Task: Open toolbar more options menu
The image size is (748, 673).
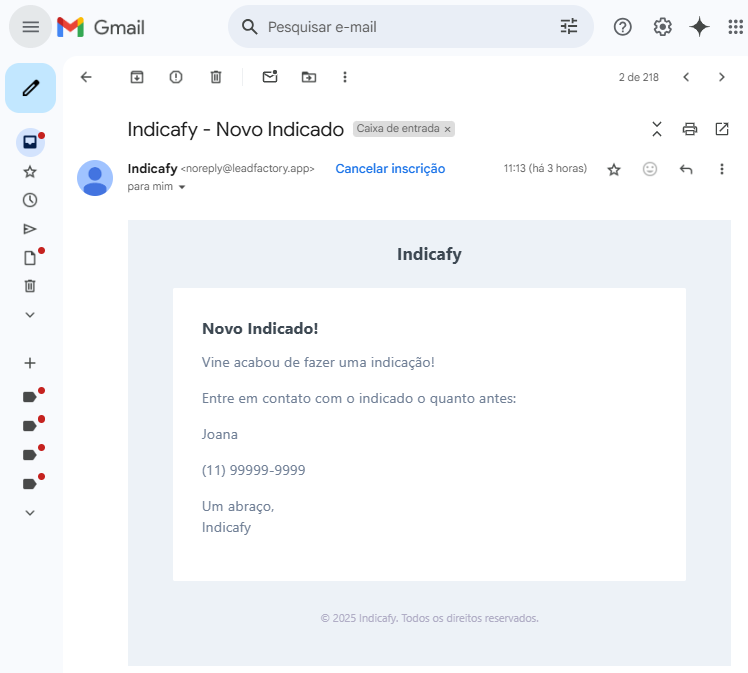Action: pos(345,77)
